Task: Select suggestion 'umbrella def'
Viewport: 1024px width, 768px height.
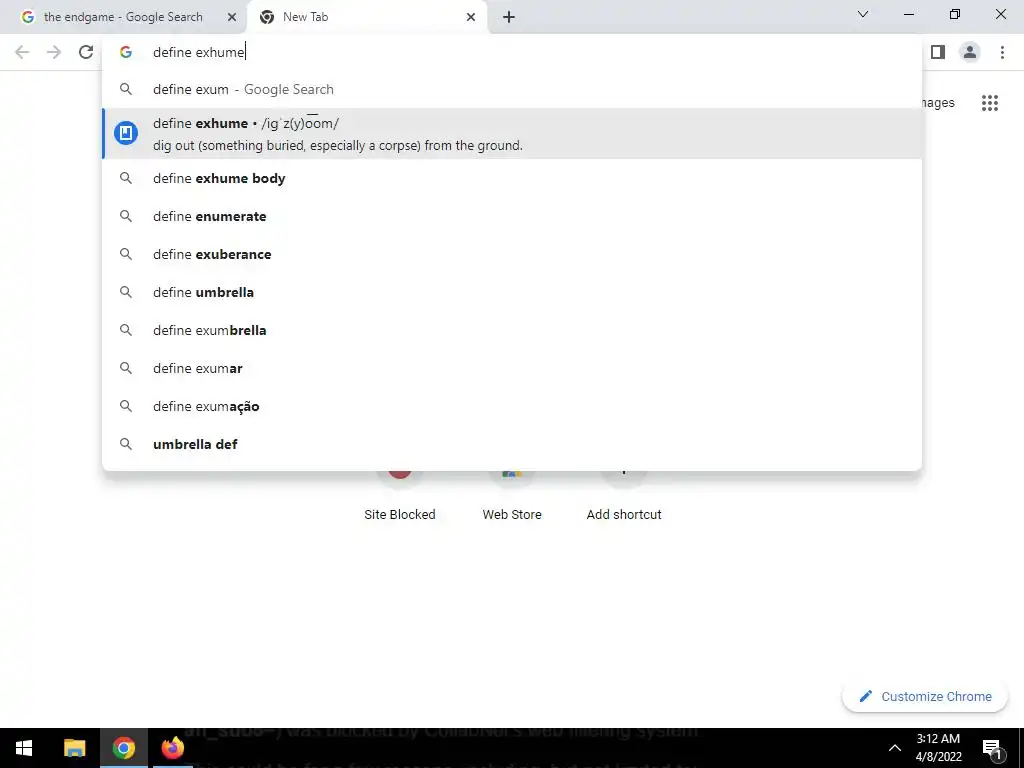Action: pyautogui.click(x=512, y=444)
